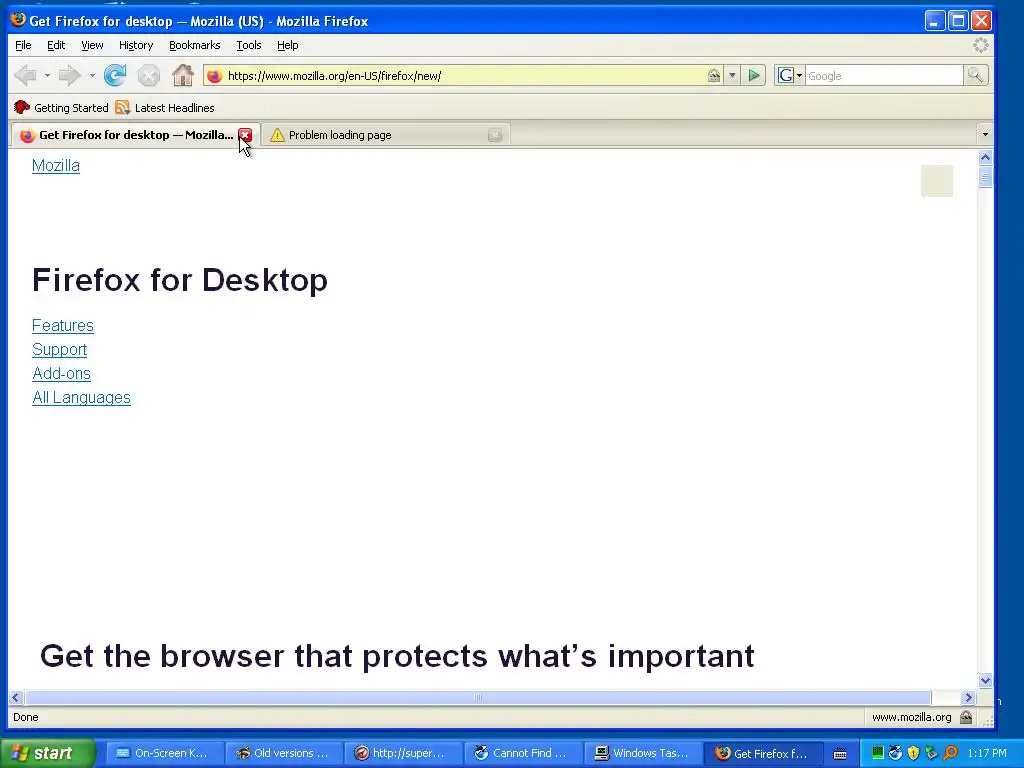
Task: Click the Getting Started bookmark icon
Action: [22, 108]
